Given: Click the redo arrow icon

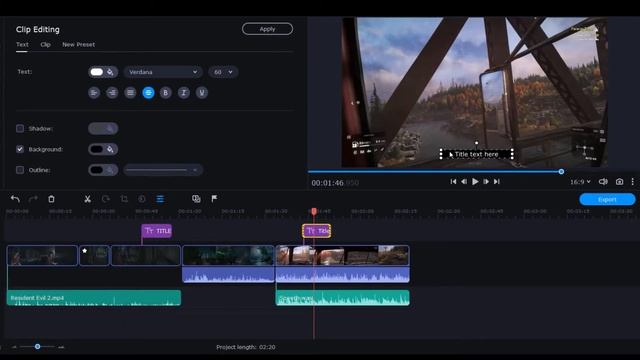Looking at the screenshot, I should point(33,199).
